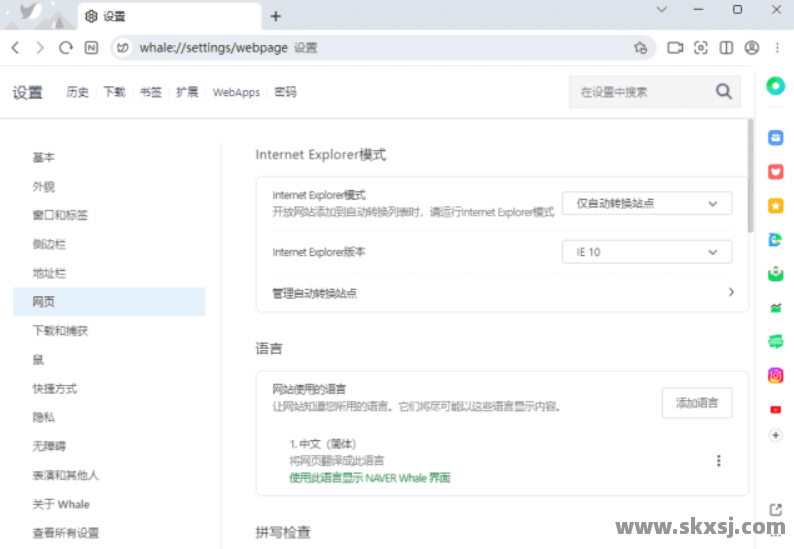Reload the current page
This screenshot has height=549, width=794.
66,47
